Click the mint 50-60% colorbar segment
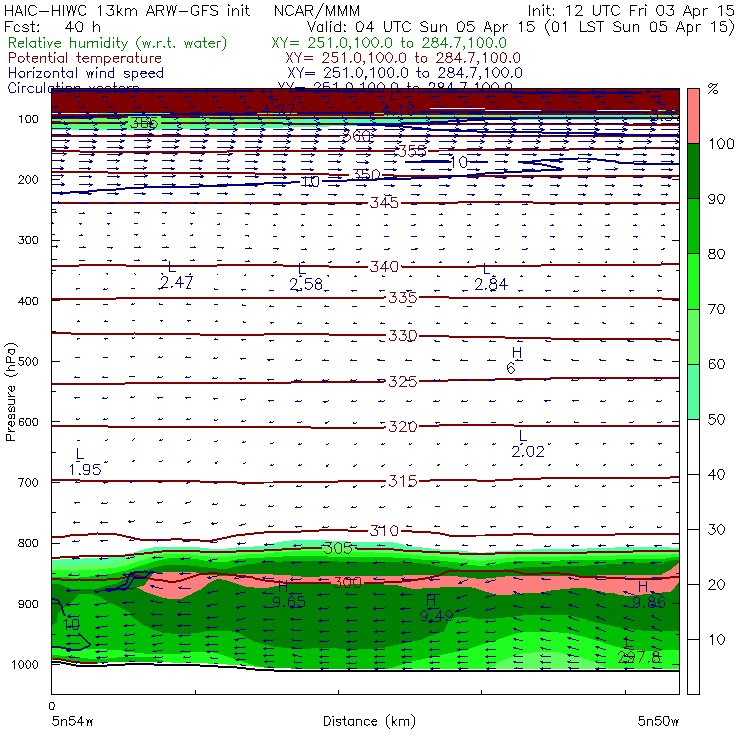 pyautogui.click(x=693, y=392)
